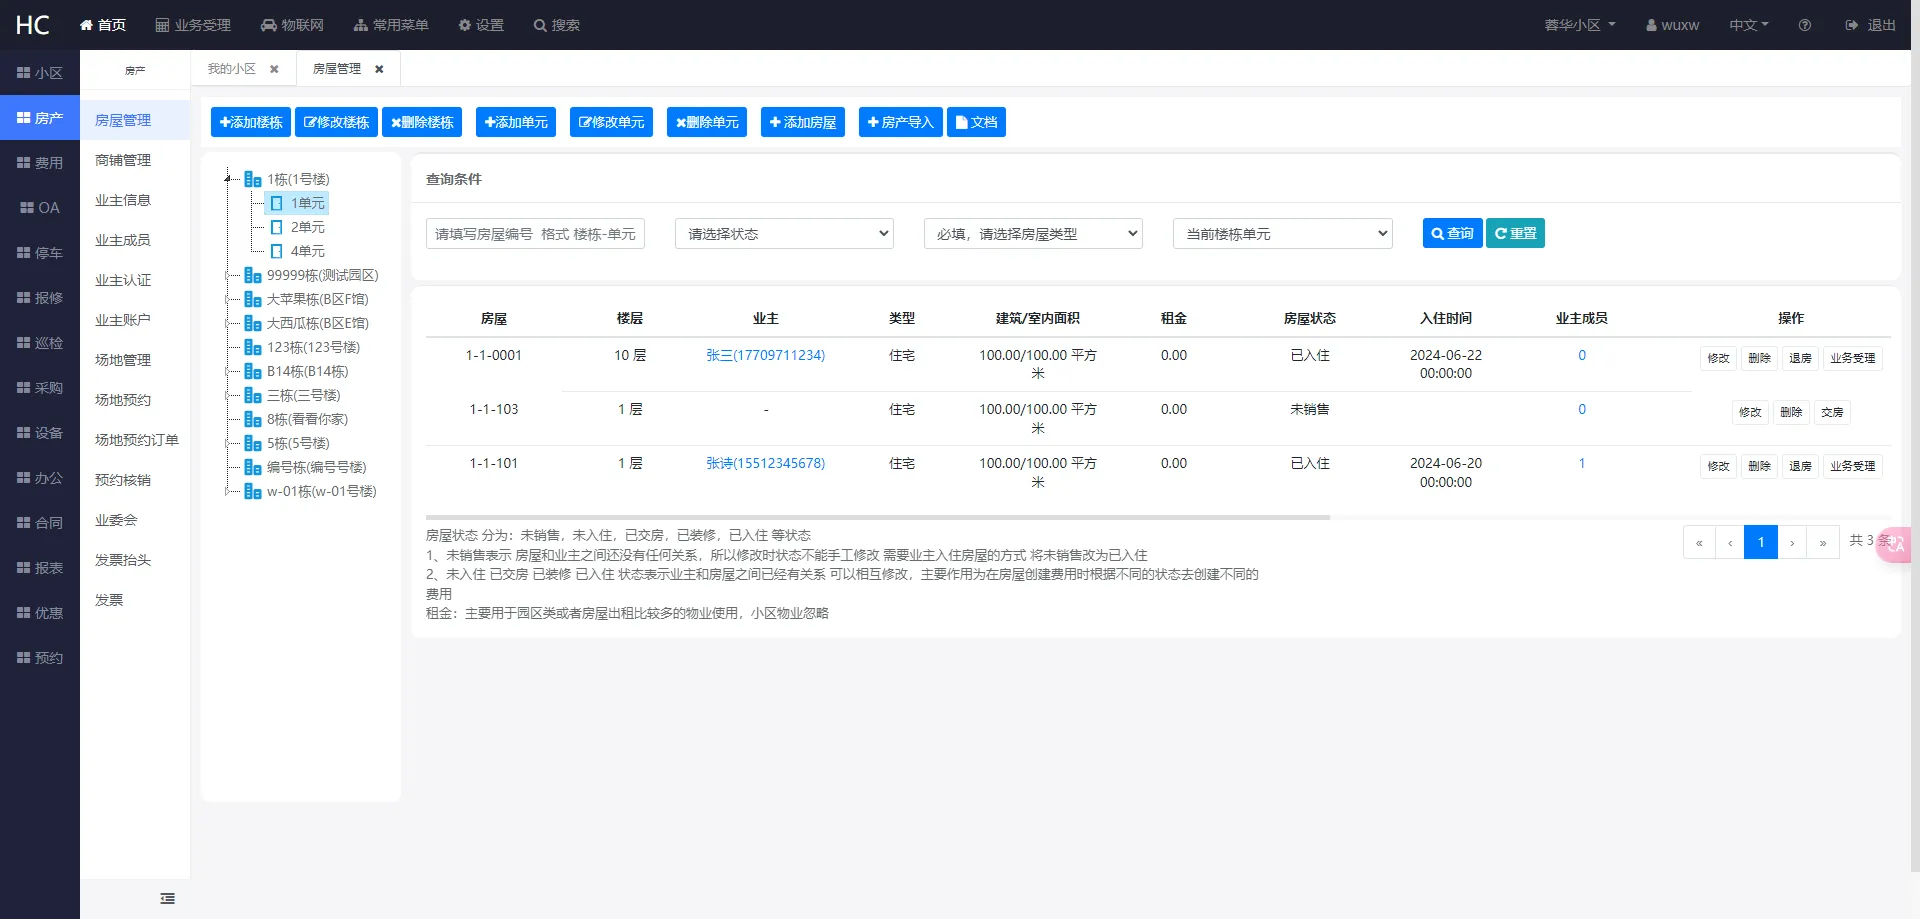Open 业务受理 top menu
This screenshot has height=919, width=1920.
[x=193, y=25]
